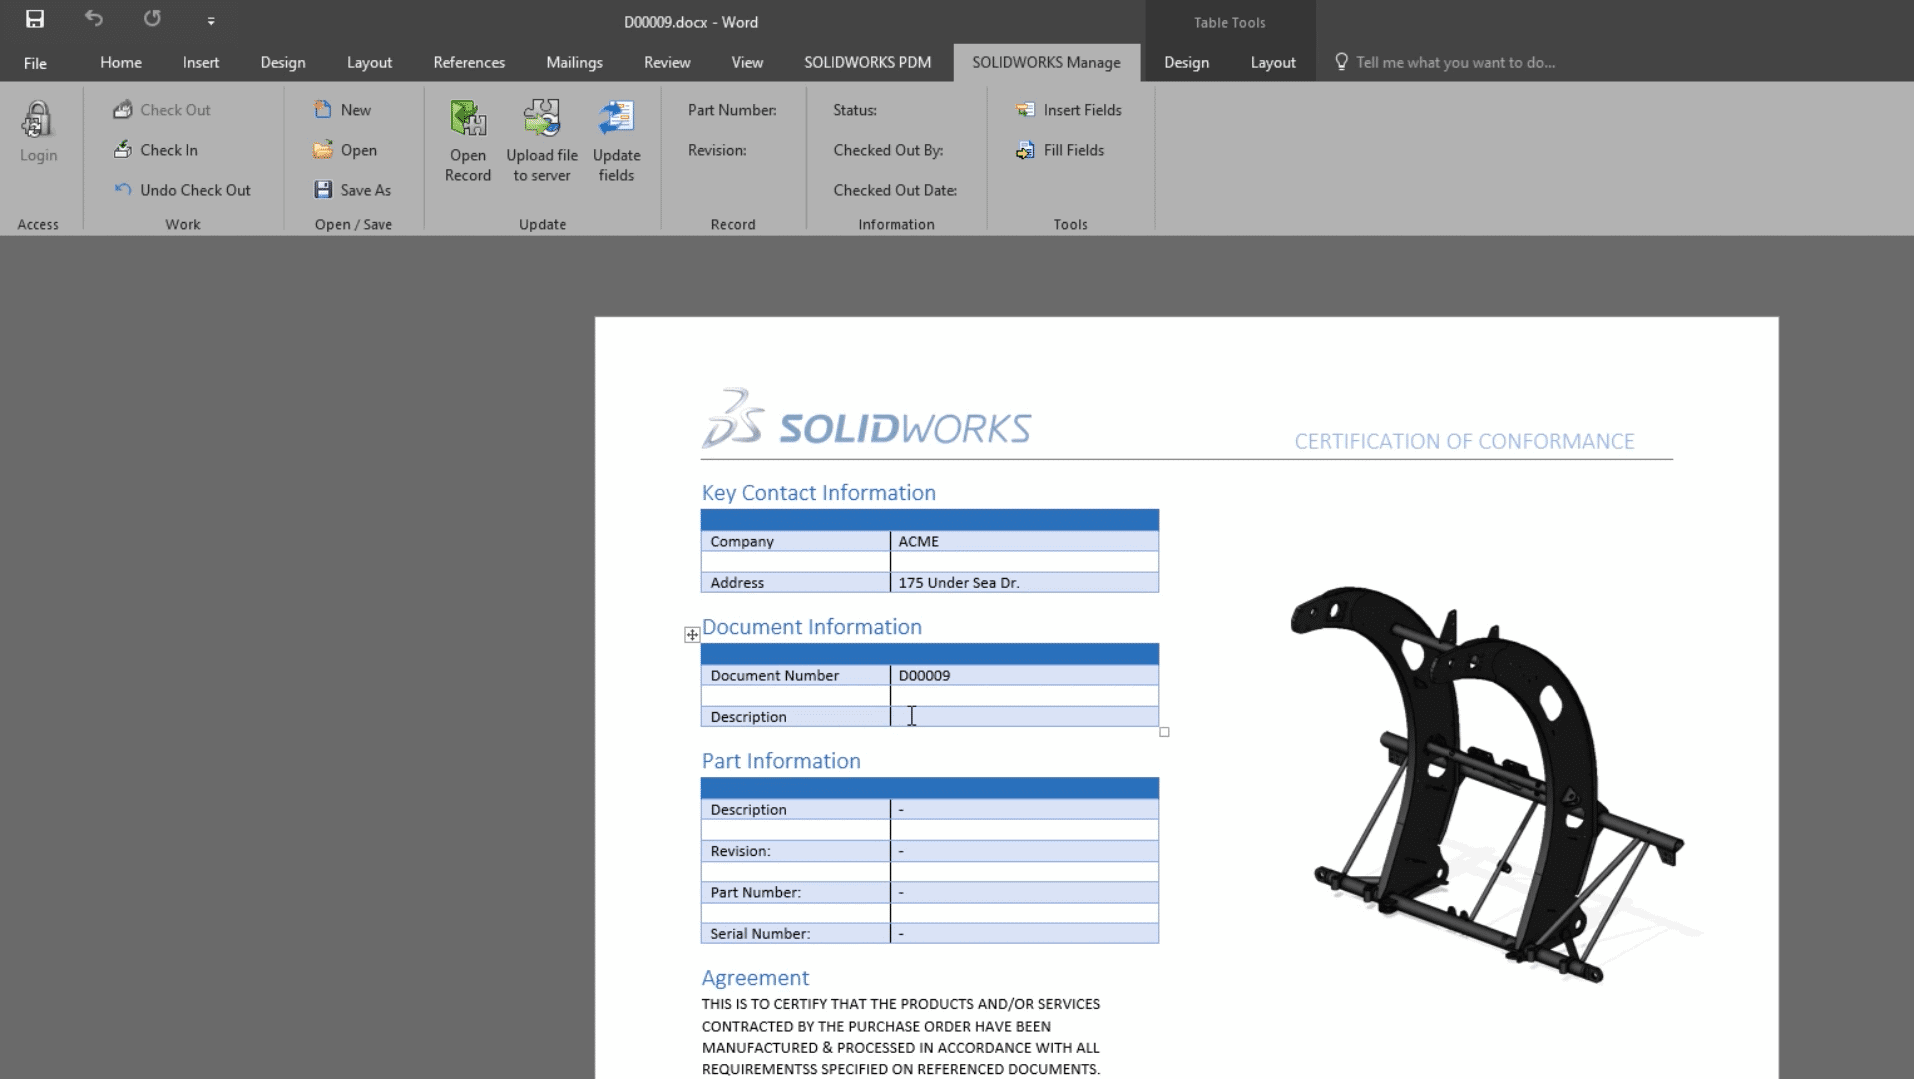Open the Quick Access Toolbar customize dropdown
This screenshot has height=1079, width=1914.
pos(211,19)
